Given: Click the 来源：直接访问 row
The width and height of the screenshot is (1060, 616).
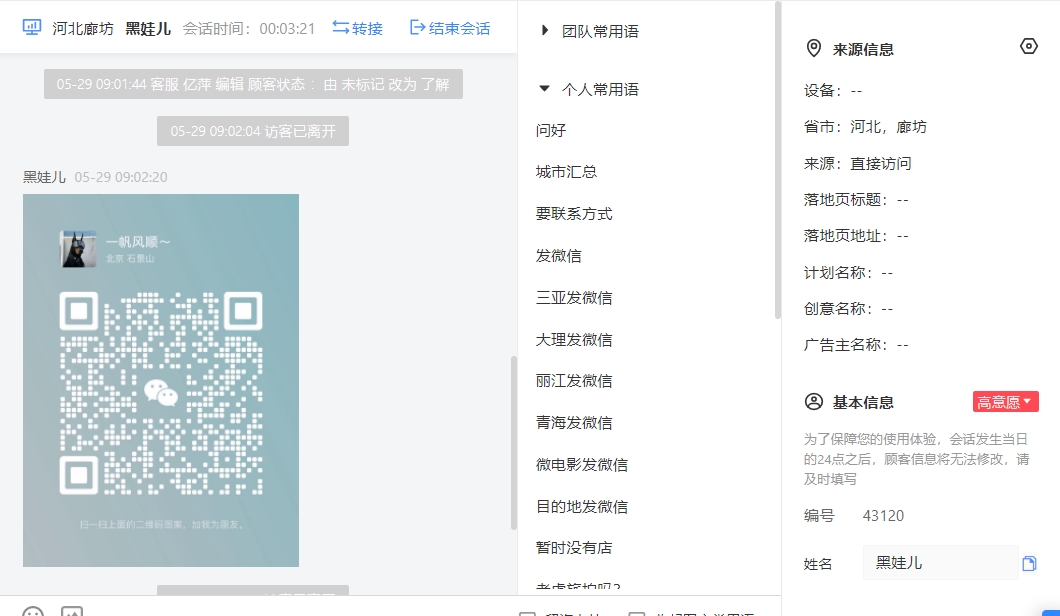Looking at the screenshot, I should point(858,164).
